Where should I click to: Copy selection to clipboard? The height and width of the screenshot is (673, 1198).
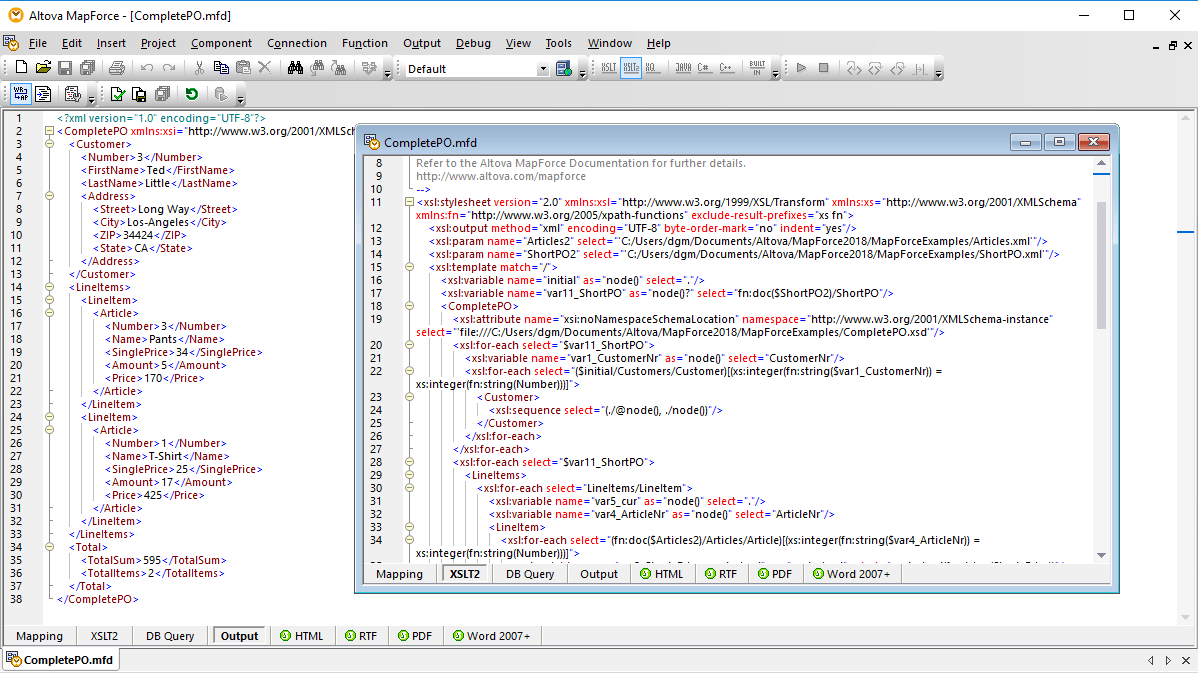(221, 68)
